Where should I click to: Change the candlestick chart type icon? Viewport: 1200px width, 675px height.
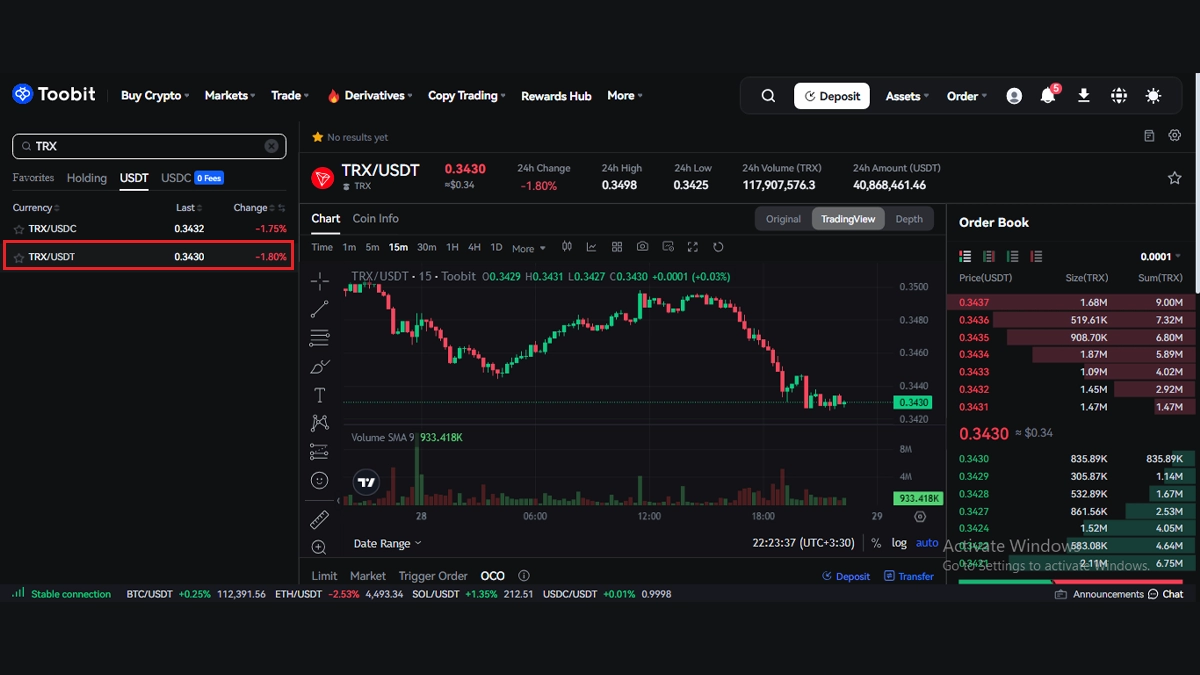point(567,247)
